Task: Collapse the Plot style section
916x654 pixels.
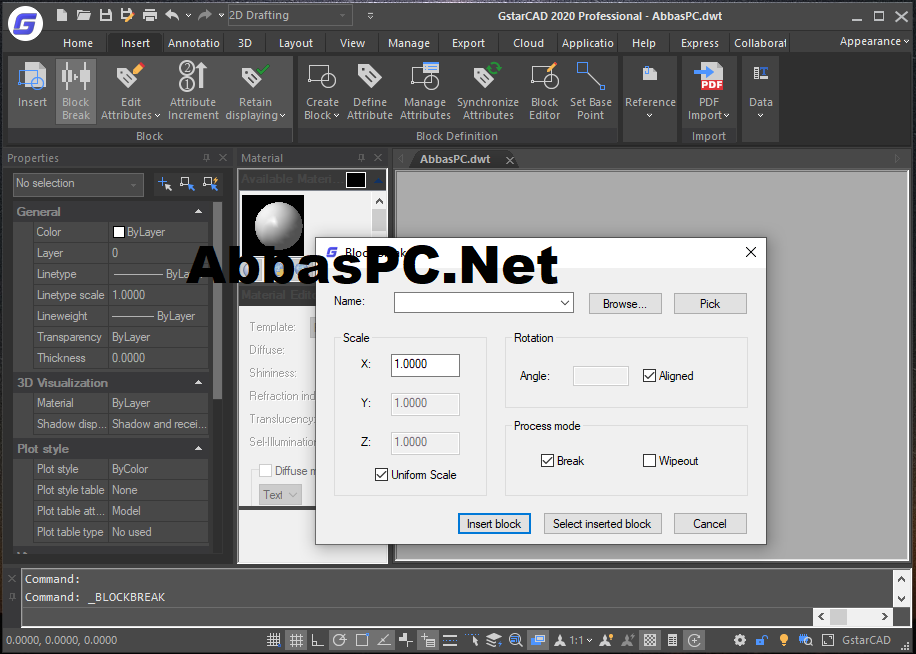Action: point(199,448)
